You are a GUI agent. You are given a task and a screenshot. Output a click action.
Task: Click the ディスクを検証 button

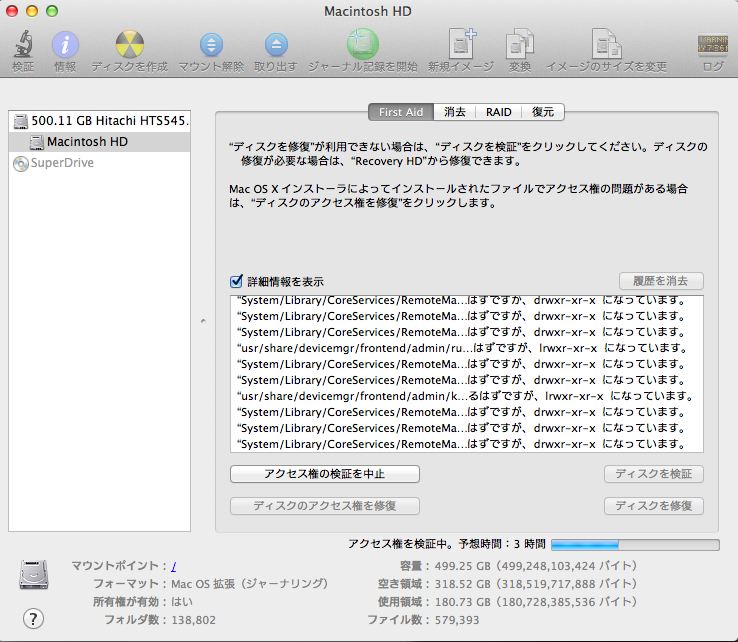click(654, 473)
